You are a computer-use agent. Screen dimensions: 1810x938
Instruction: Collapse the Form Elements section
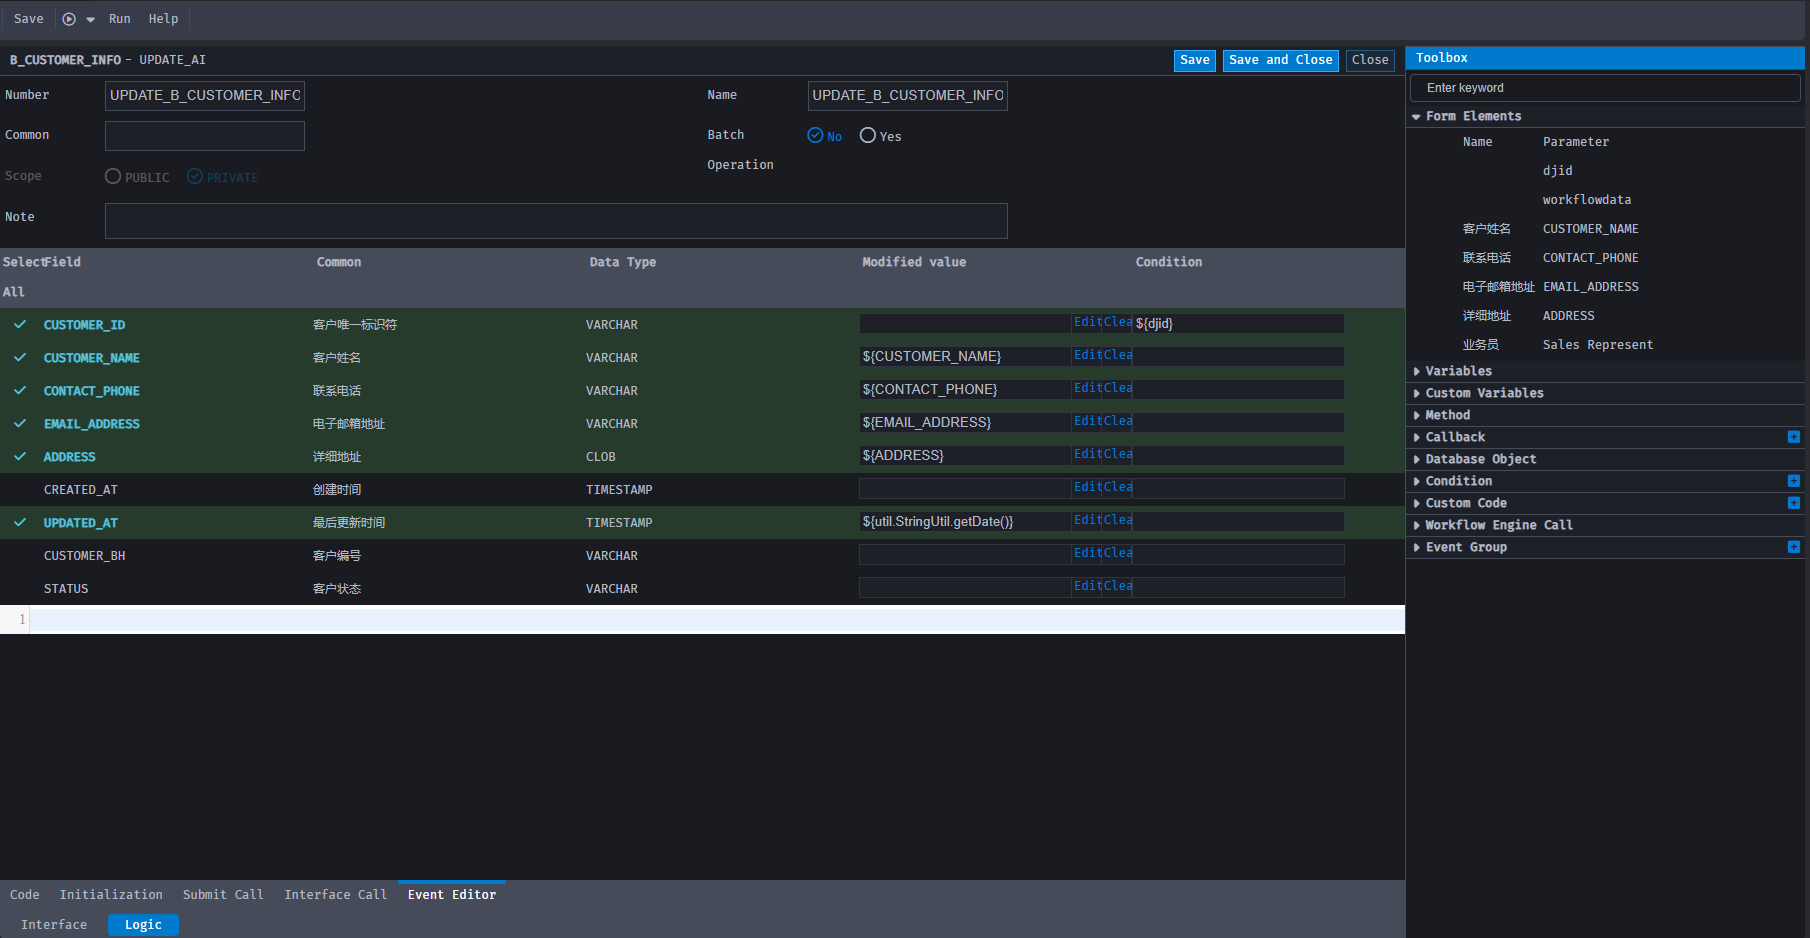[1472, 116]
